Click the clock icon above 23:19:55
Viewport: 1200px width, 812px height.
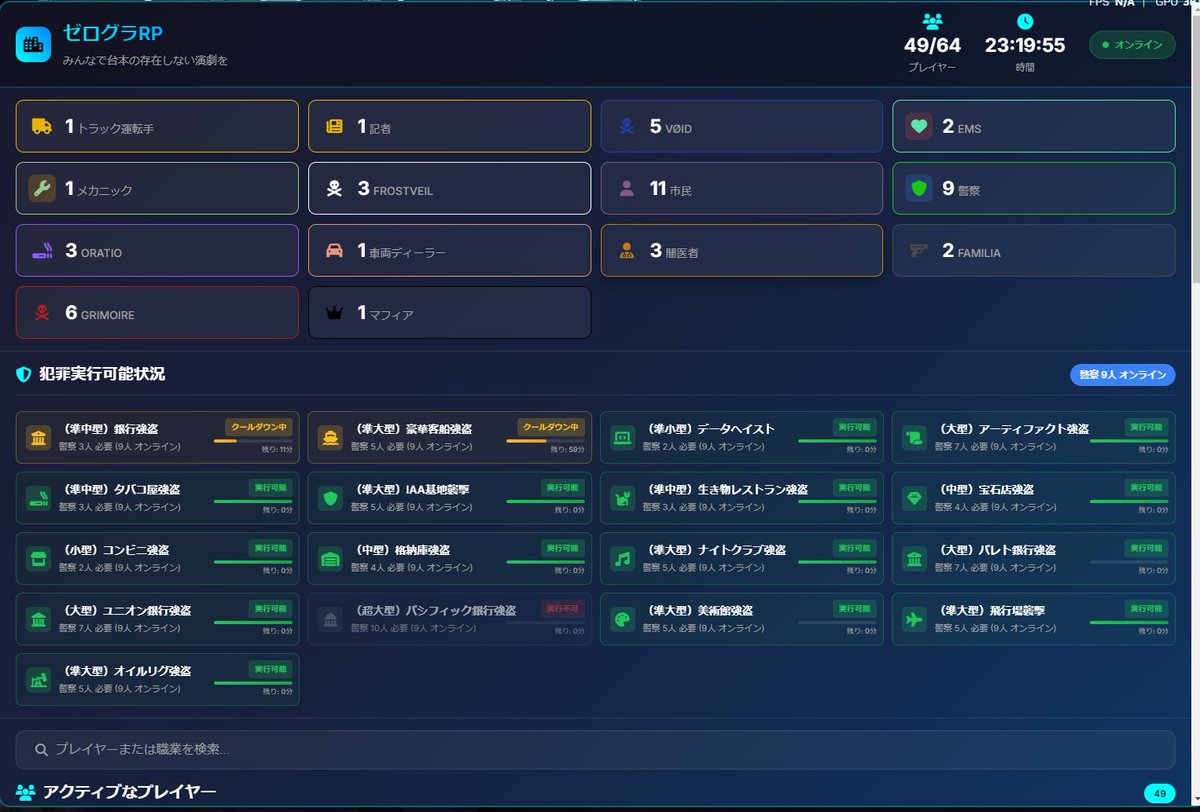[1025, 21]
